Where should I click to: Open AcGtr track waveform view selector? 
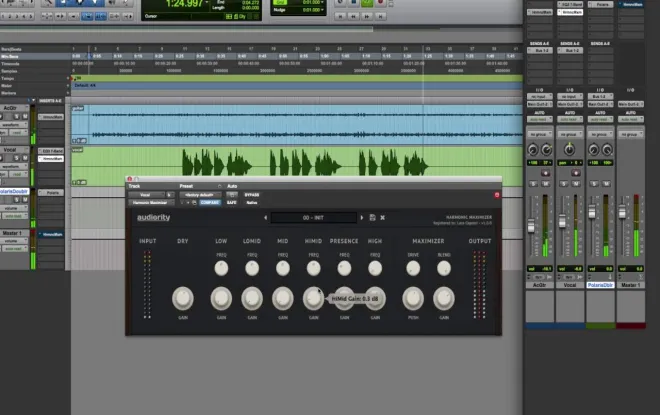pyautogui.click(x=12, y=125)
